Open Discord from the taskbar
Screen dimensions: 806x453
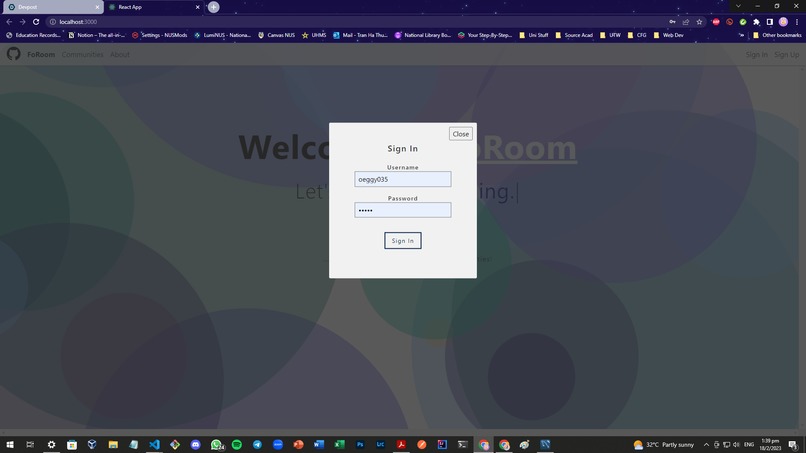pyautogui.click(x=195, y=444)
